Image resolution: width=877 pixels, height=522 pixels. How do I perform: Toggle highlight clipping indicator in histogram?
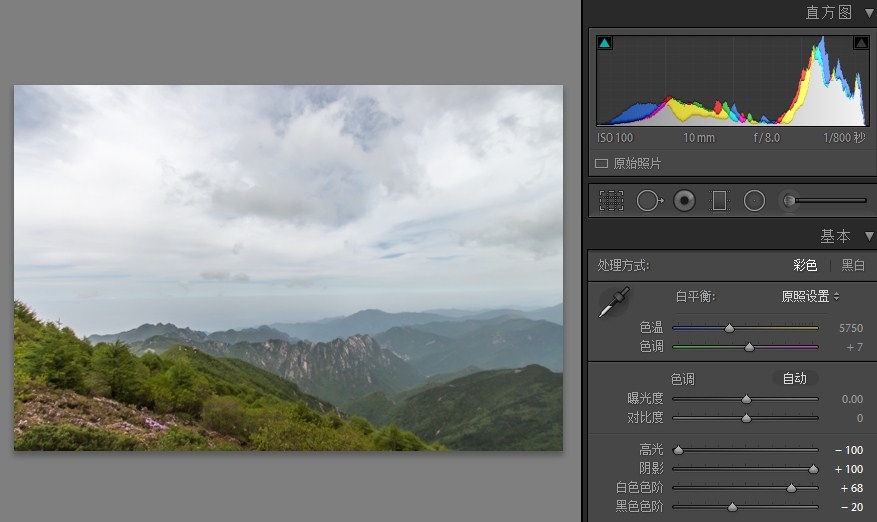(x=860, y=43)
